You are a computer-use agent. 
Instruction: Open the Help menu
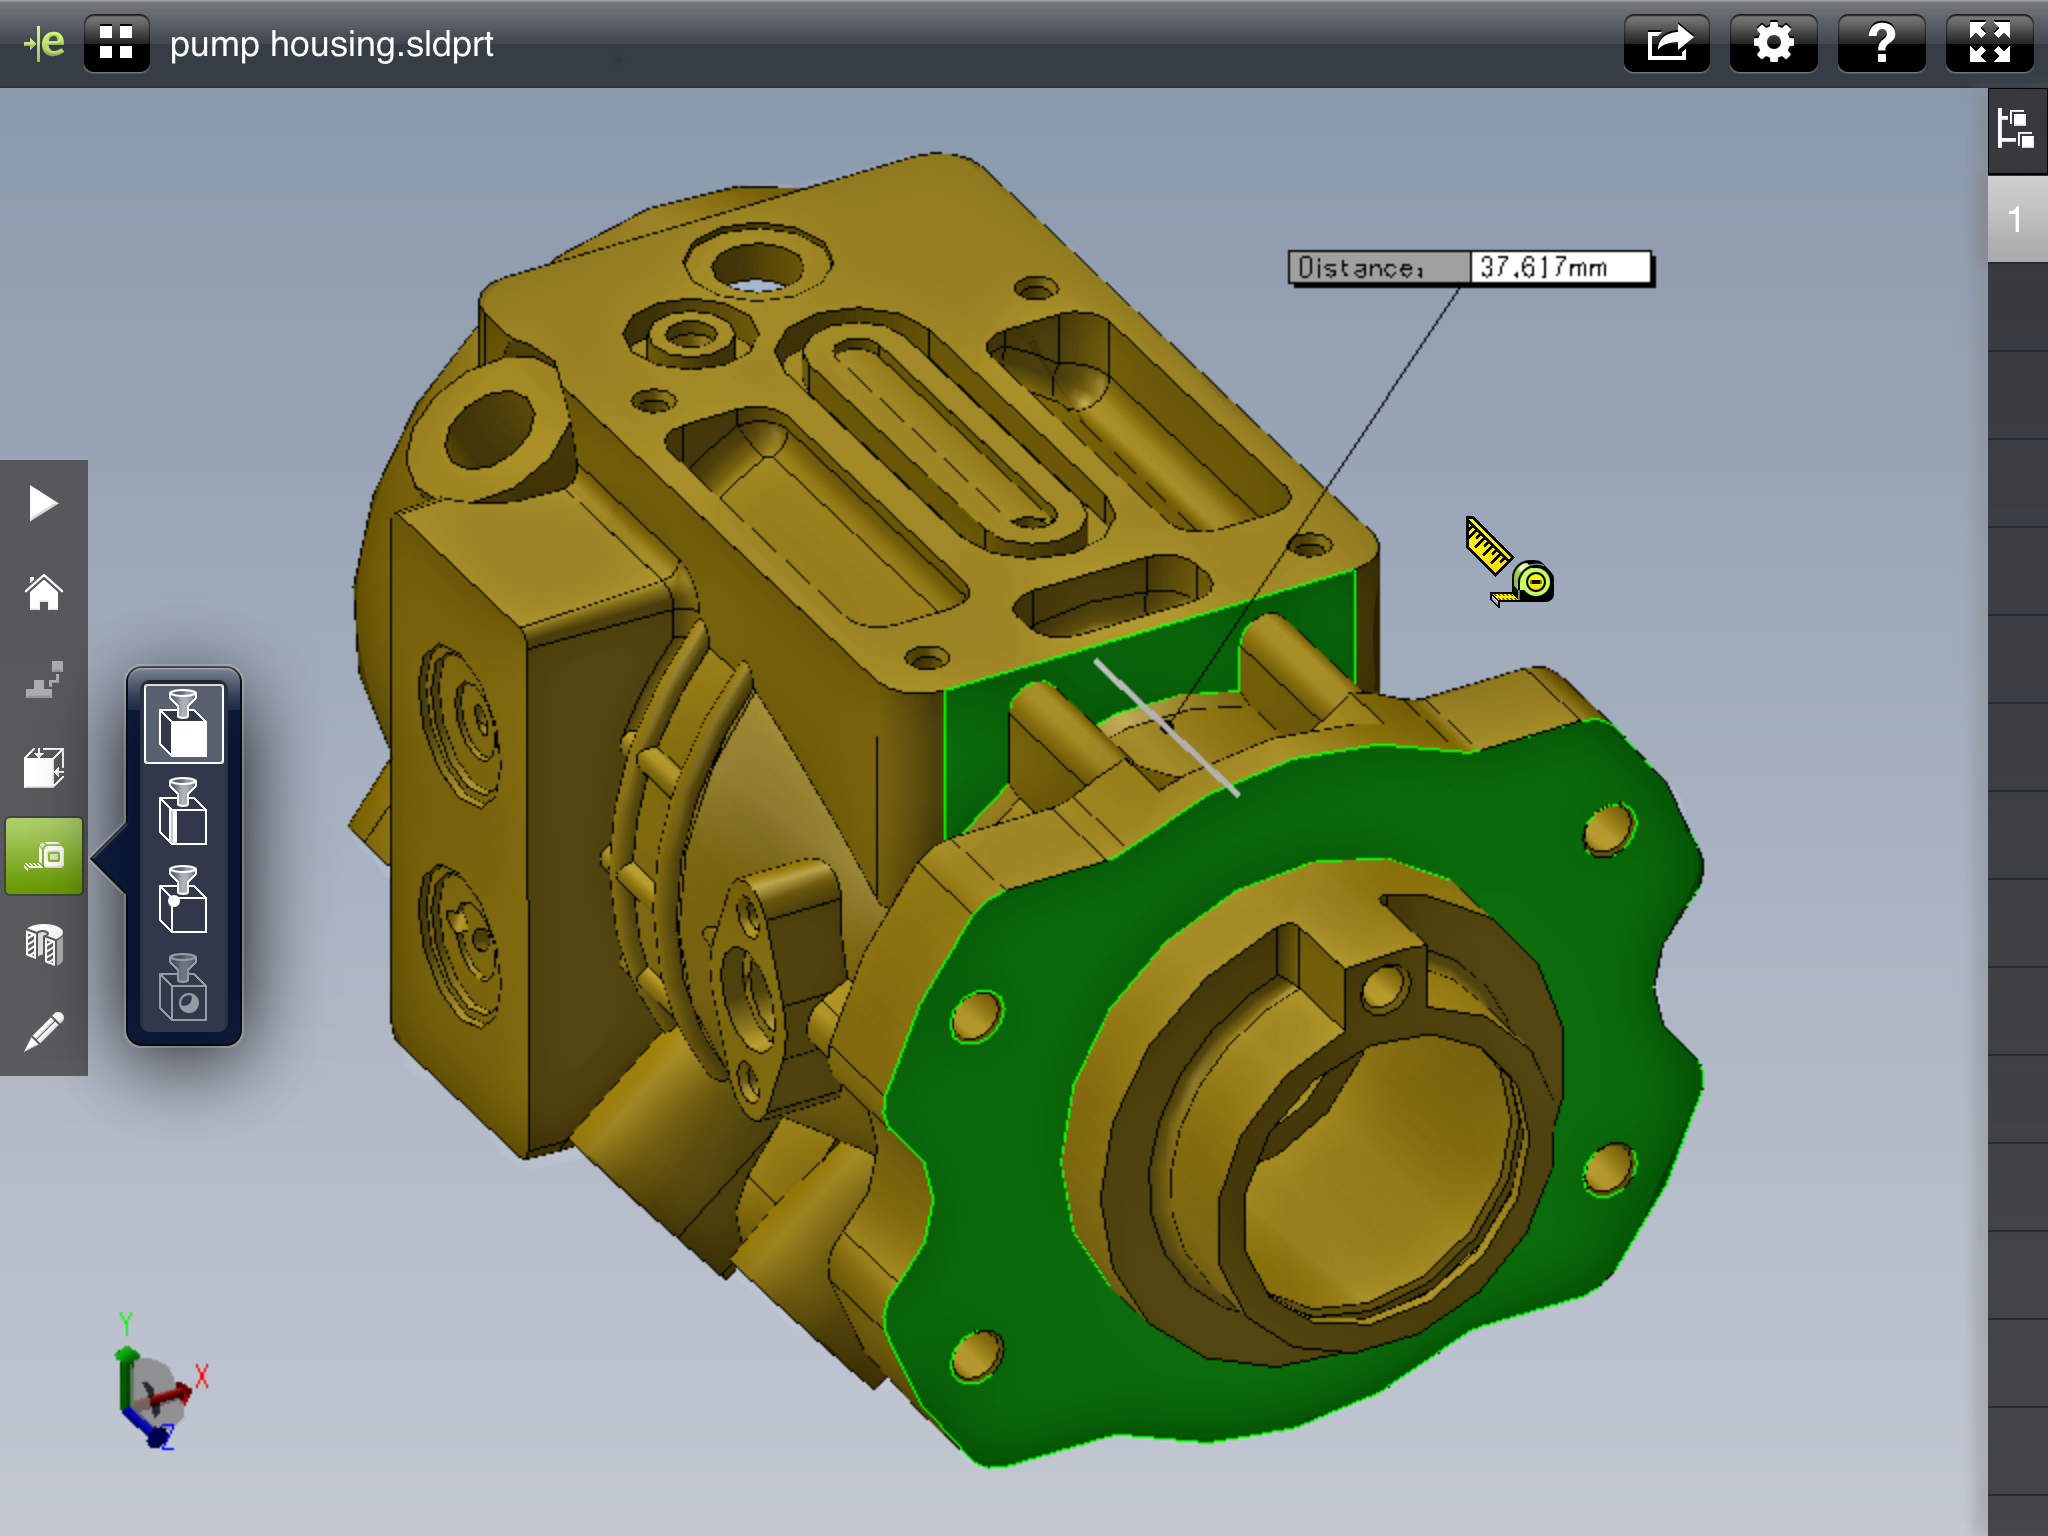1882,43
